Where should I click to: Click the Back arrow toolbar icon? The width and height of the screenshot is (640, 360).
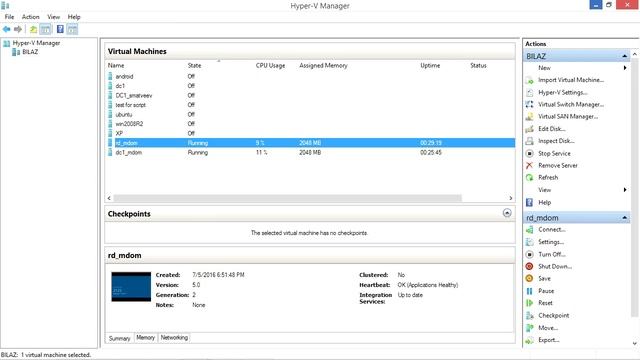7,29
